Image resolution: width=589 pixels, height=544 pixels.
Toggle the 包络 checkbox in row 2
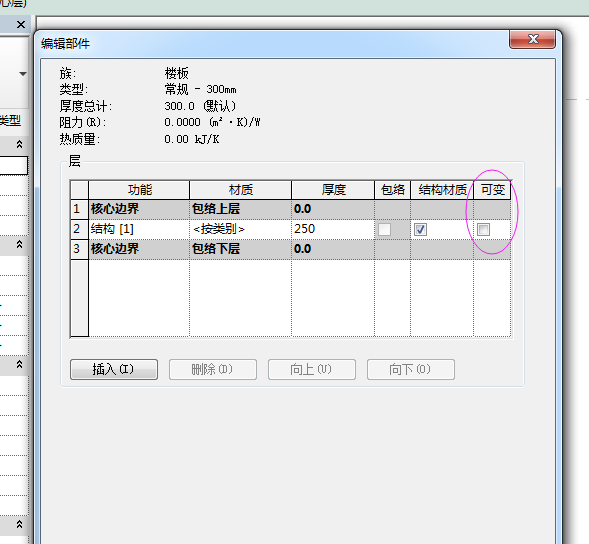[384, 229]
